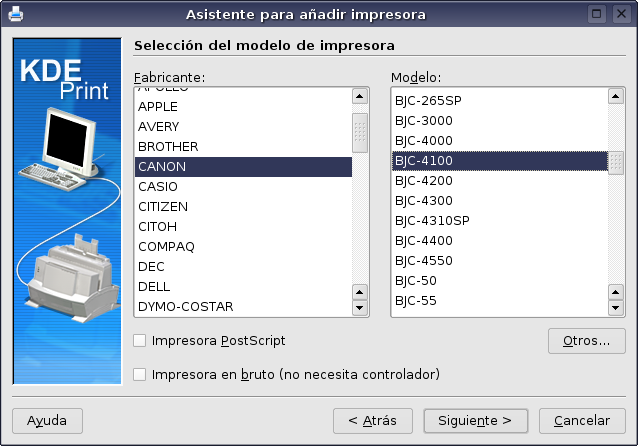Choose model BJC-4550
The image size is (638, 446).
500,260
